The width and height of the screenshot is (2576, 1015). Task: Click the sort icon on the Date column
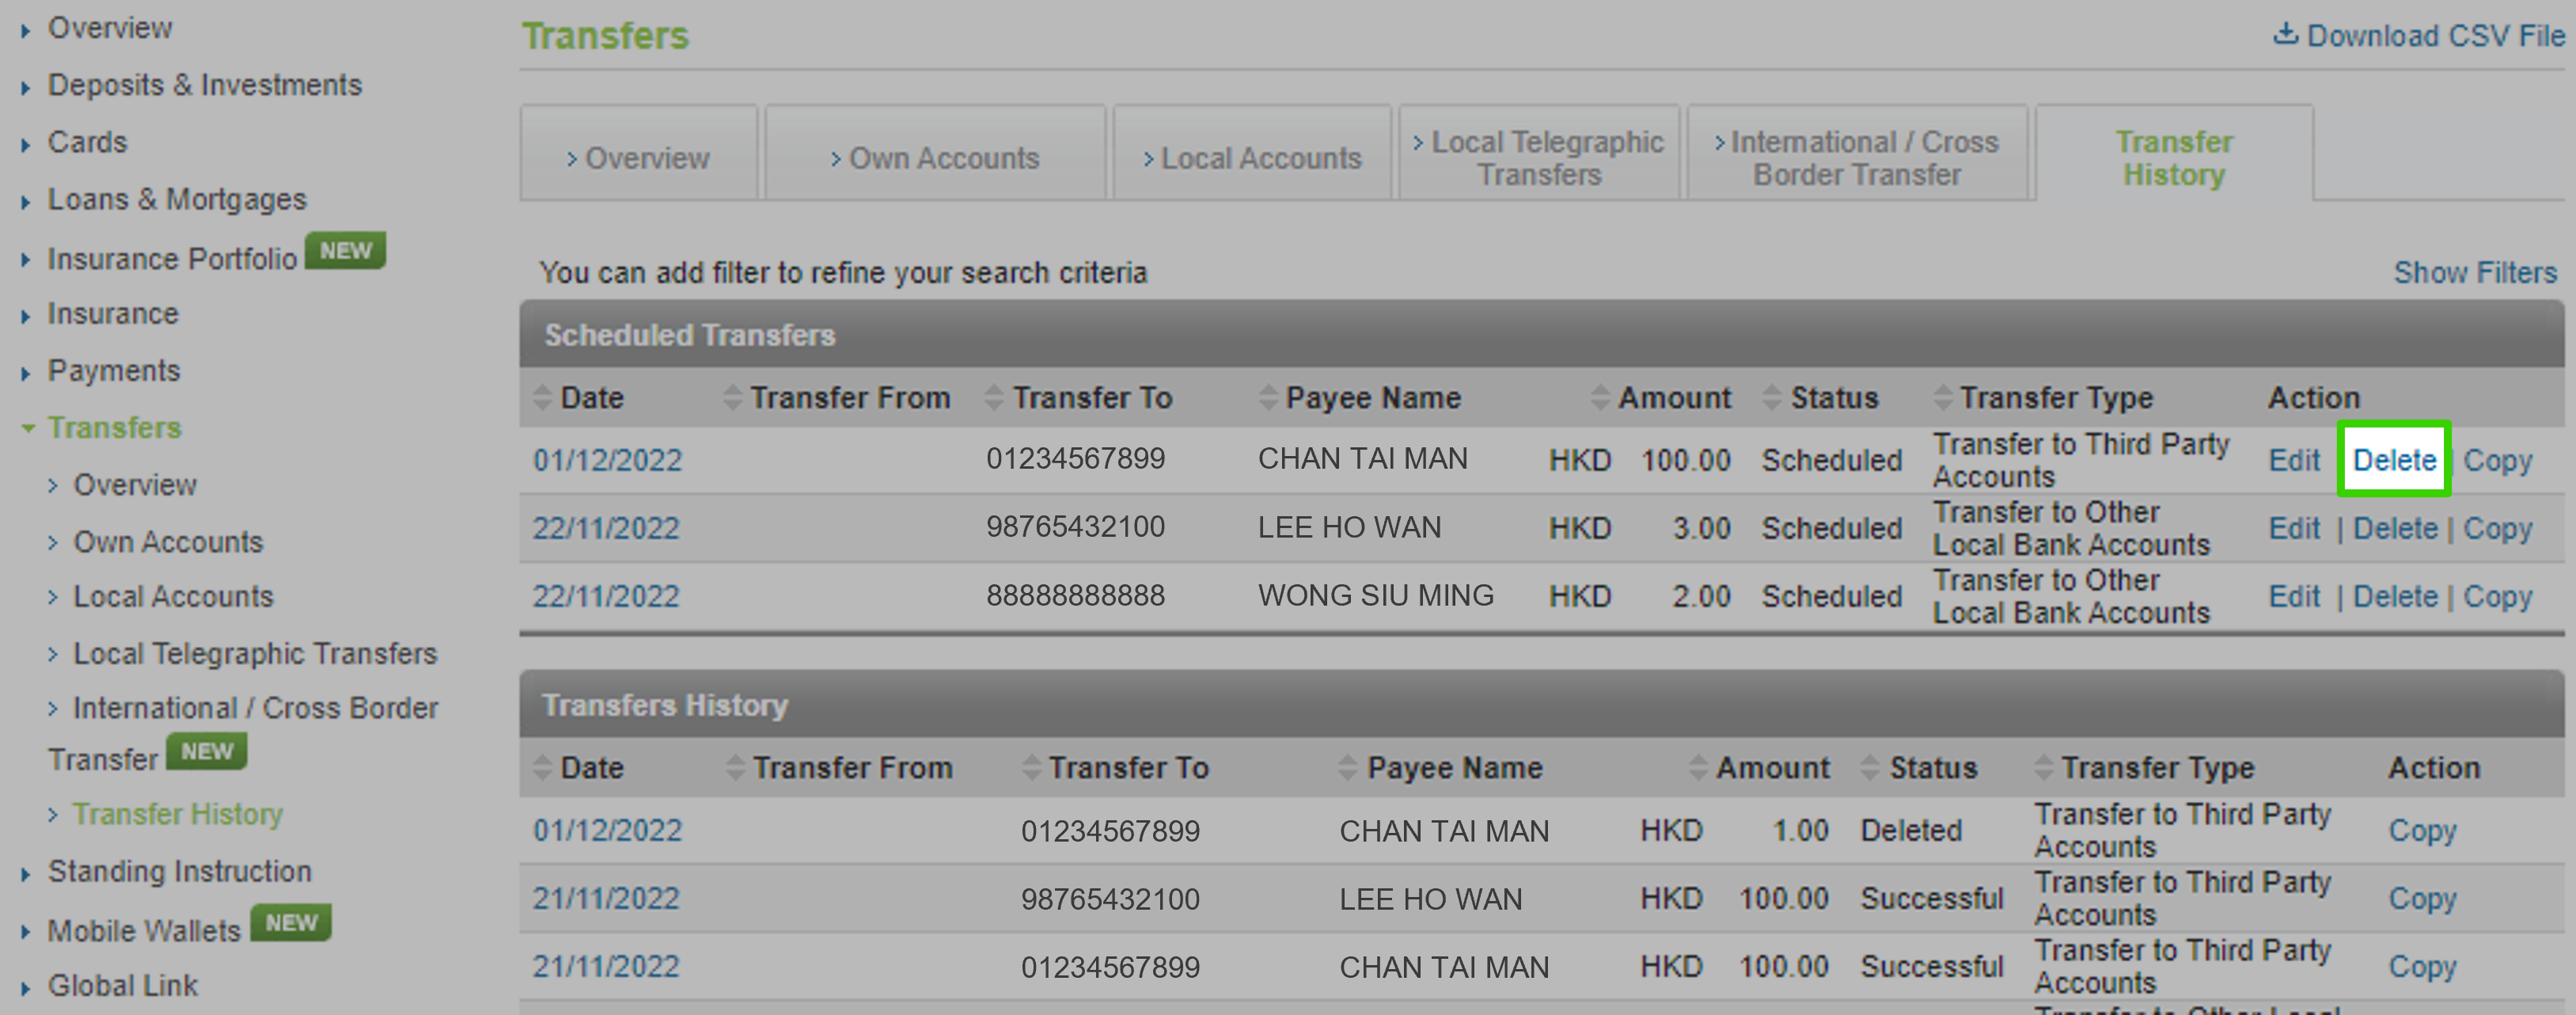[x=543, y=397]
